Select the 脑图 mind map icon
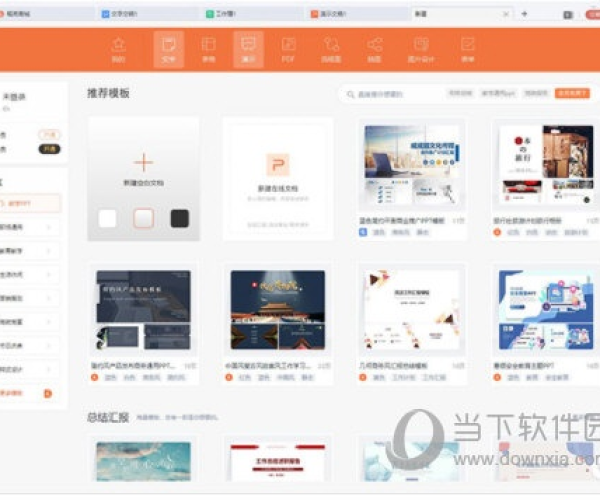 coord(374,49)
